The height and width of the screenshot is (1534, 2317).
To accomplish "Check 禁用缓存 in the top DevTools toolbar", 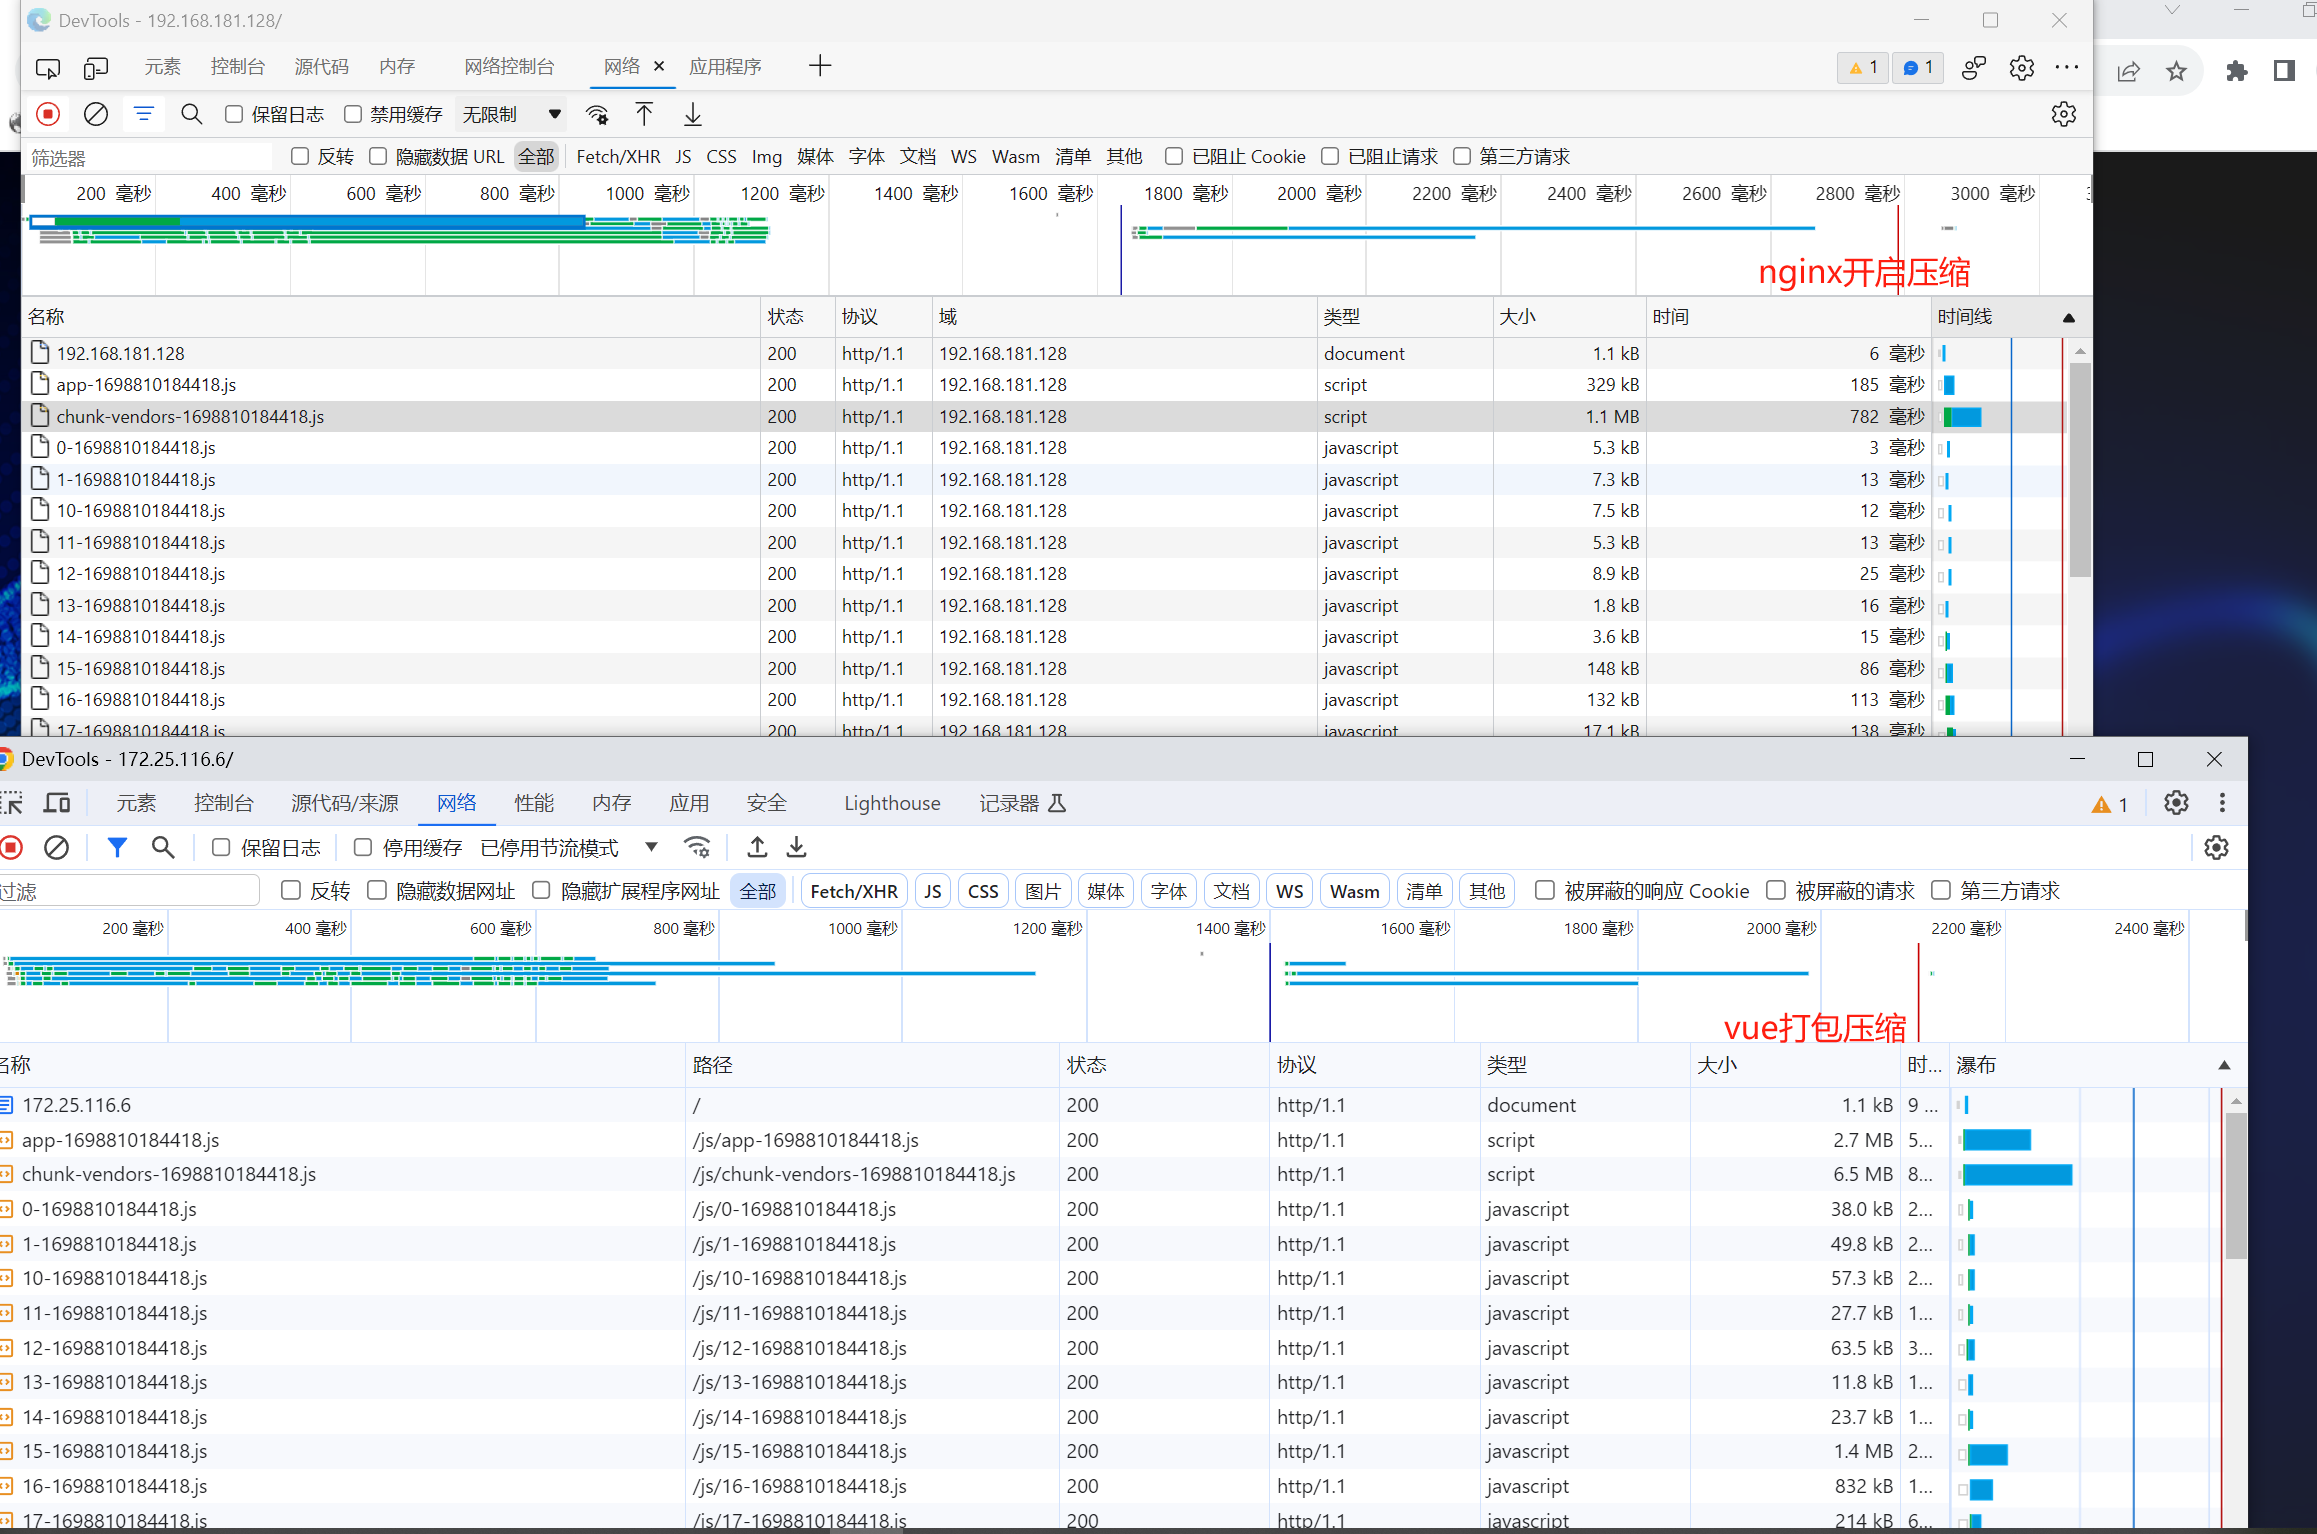I will click(x=353, y=114).
